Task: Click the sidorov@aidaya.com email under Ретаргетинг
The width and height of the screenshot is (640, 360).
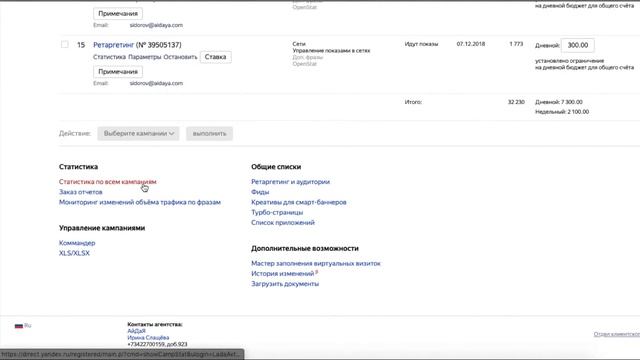Action: click(156, 83)
